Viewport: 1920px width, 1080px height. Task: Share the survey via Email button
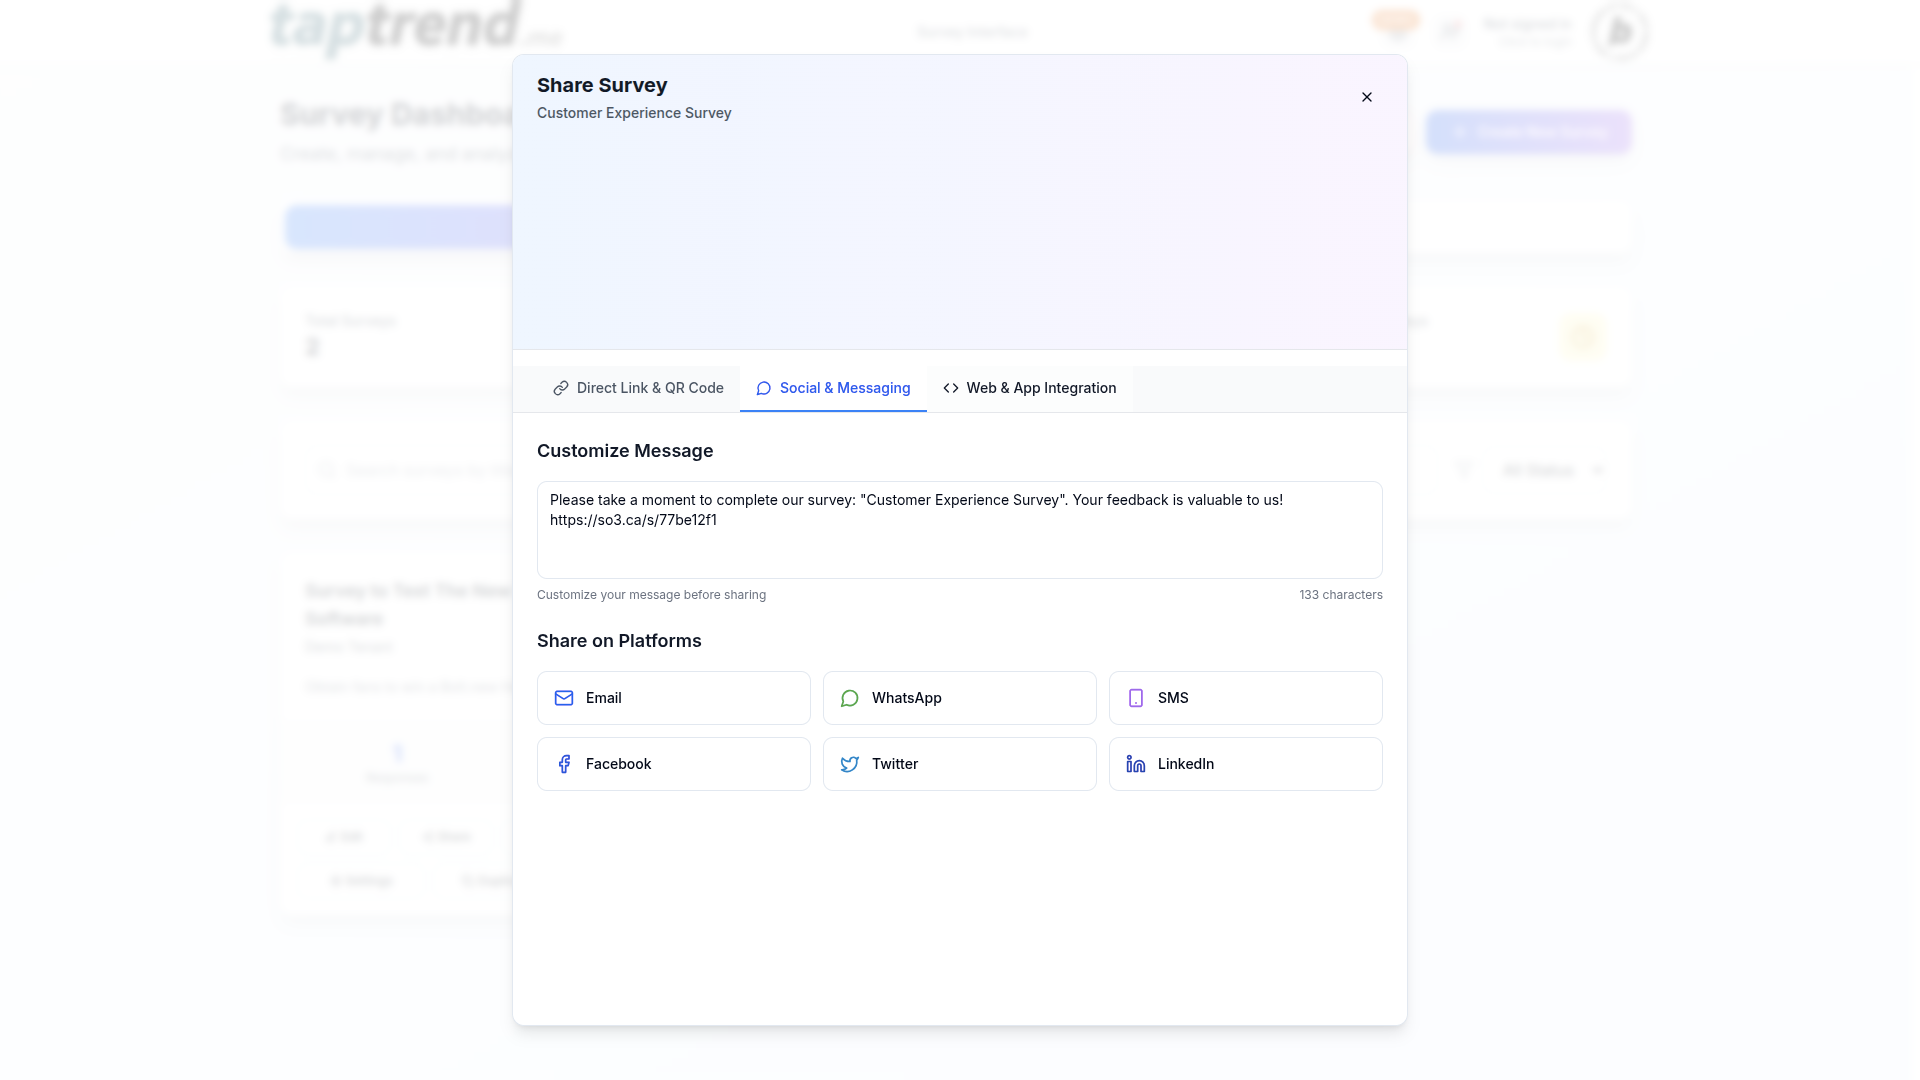pyautogui.click(x=673, y=698)
